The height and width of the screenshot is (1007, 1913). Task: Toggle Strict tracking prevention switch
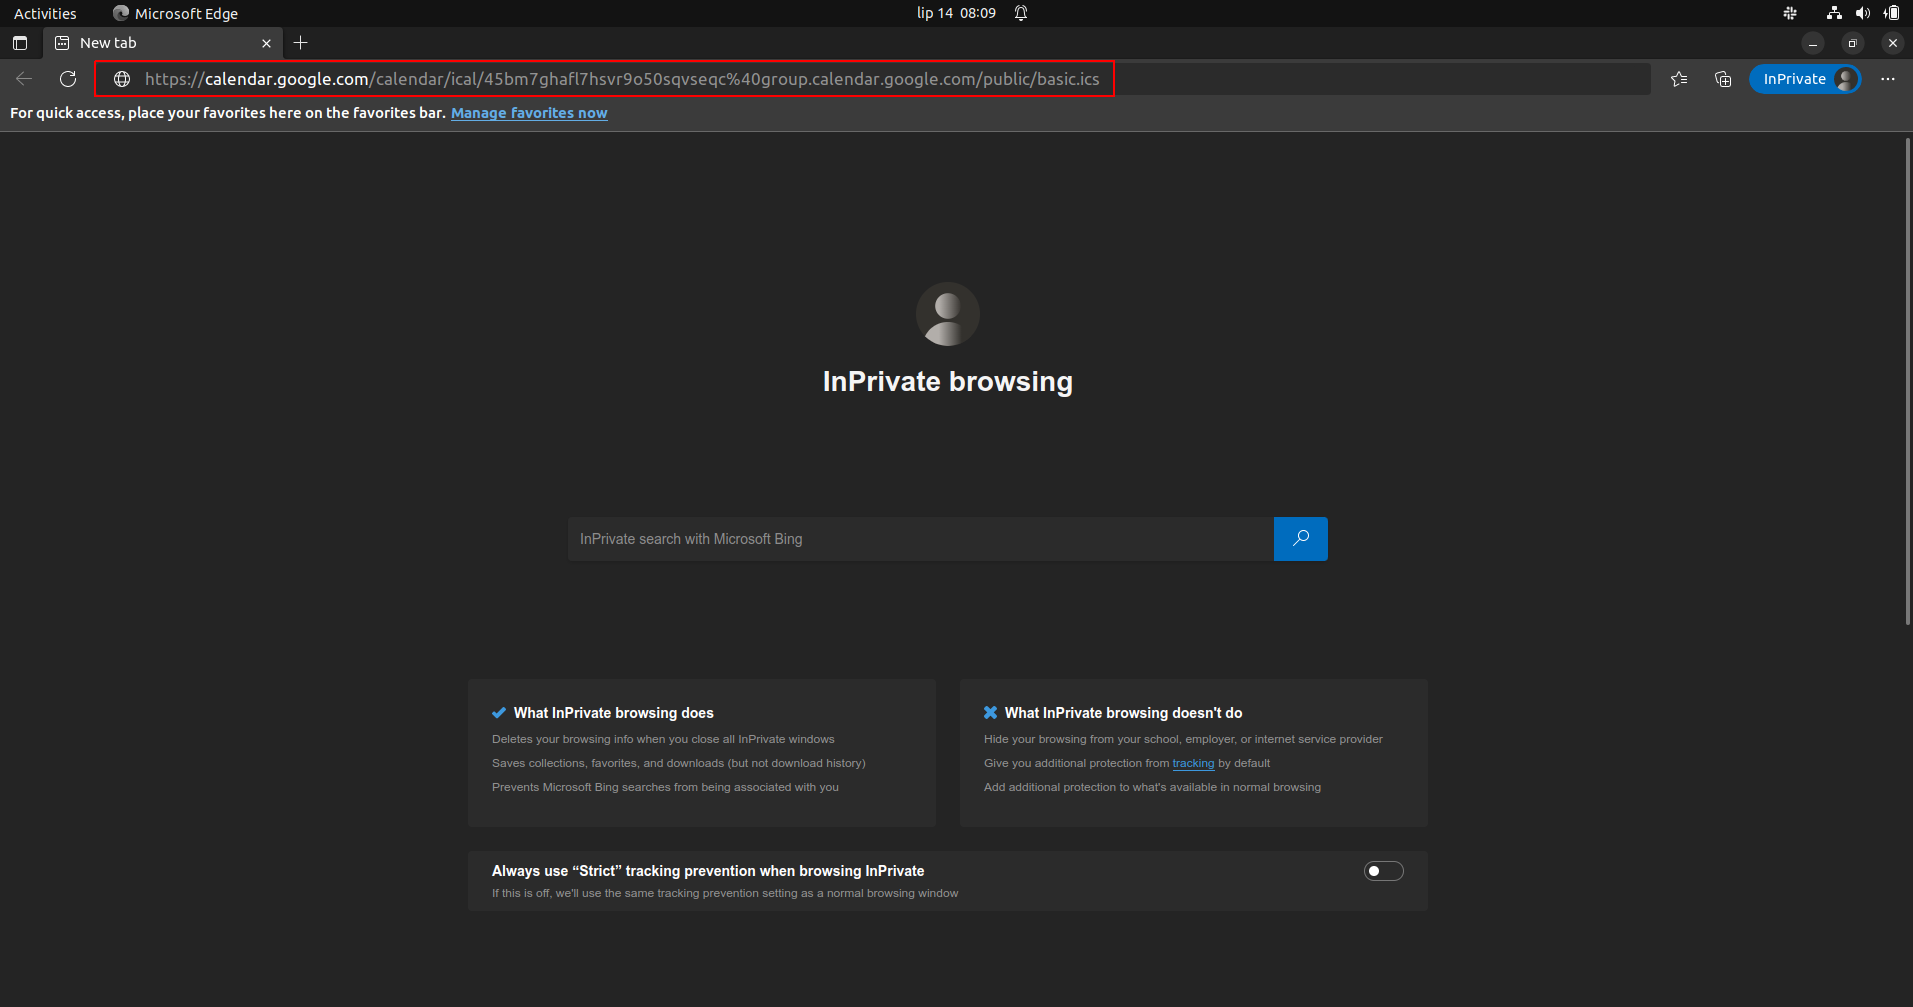point(1383,871)
